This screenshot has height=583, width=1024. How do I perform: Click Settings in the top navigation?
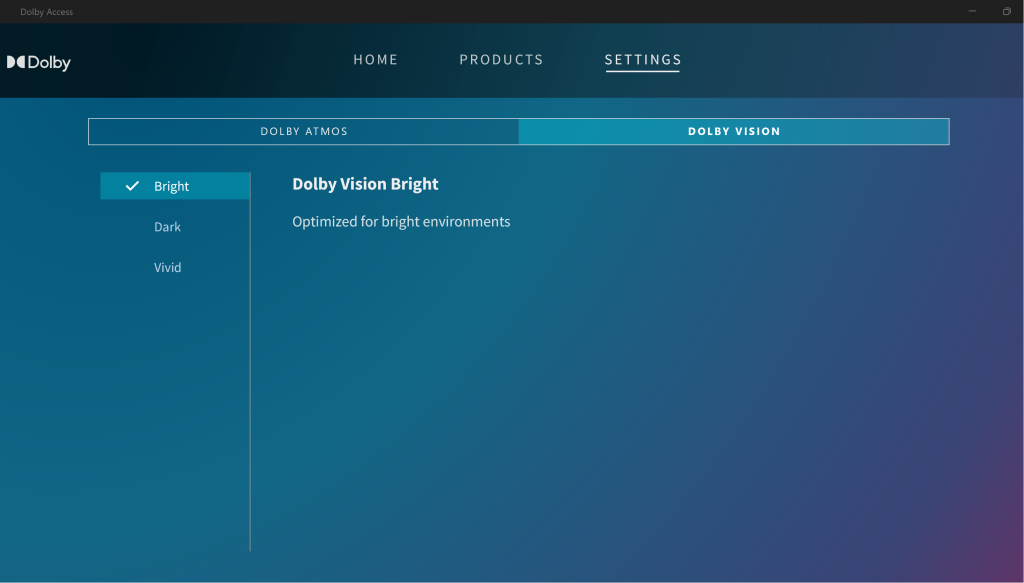pos(642,60)
